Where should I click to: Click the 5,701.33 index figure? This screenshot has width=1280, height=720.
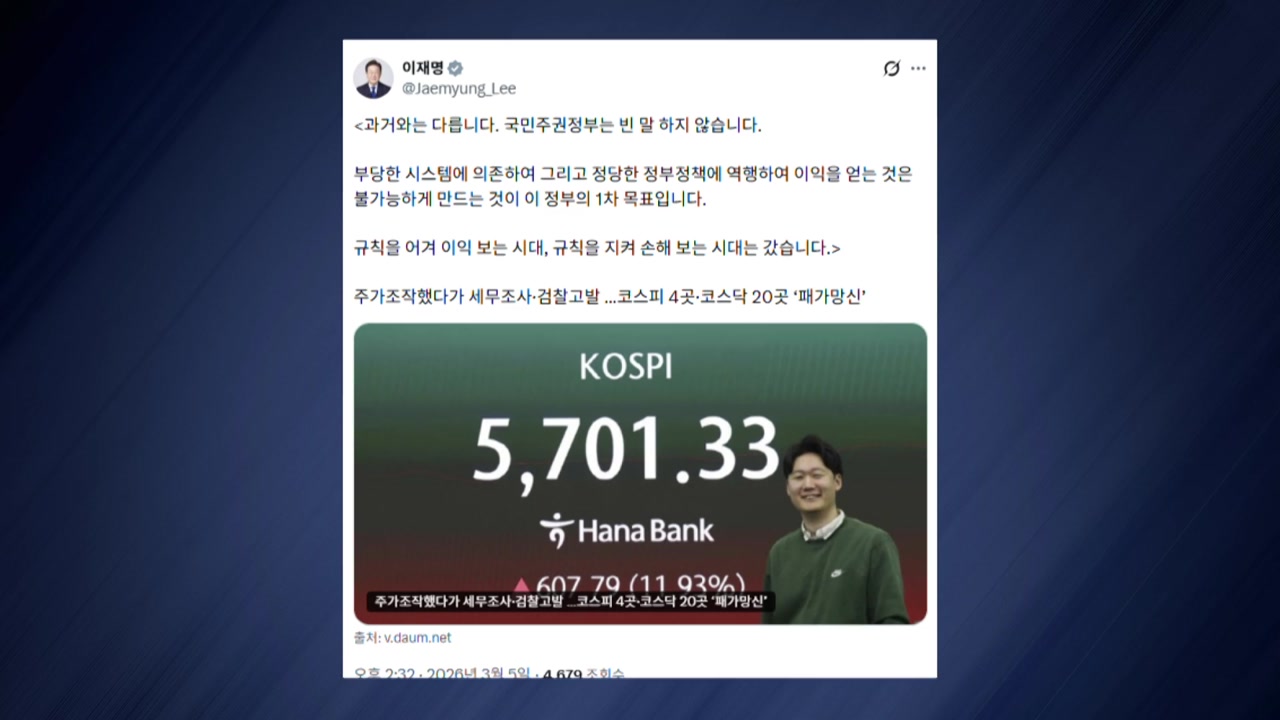(x=626, y=448)
